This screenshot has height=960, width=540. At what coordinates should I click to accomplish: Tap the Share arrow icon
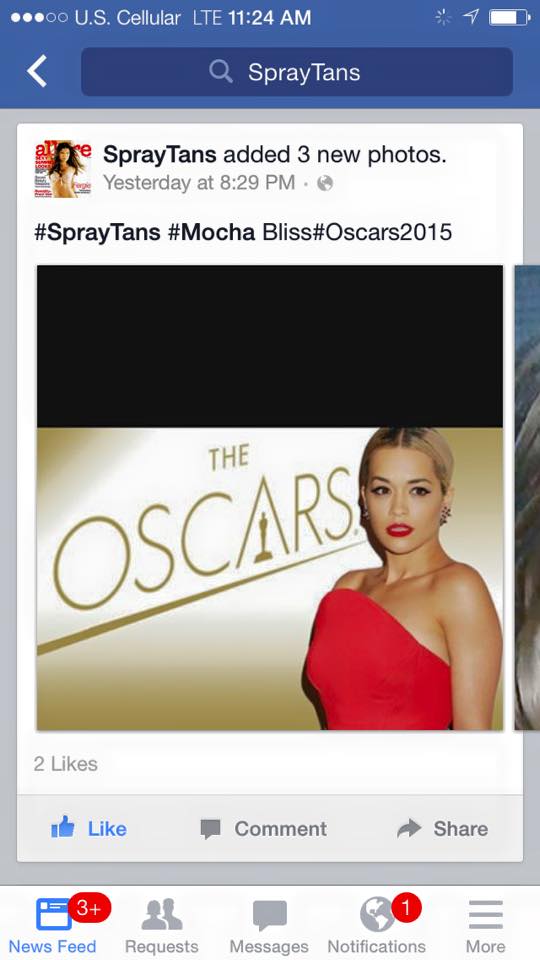tap(410, 828)
